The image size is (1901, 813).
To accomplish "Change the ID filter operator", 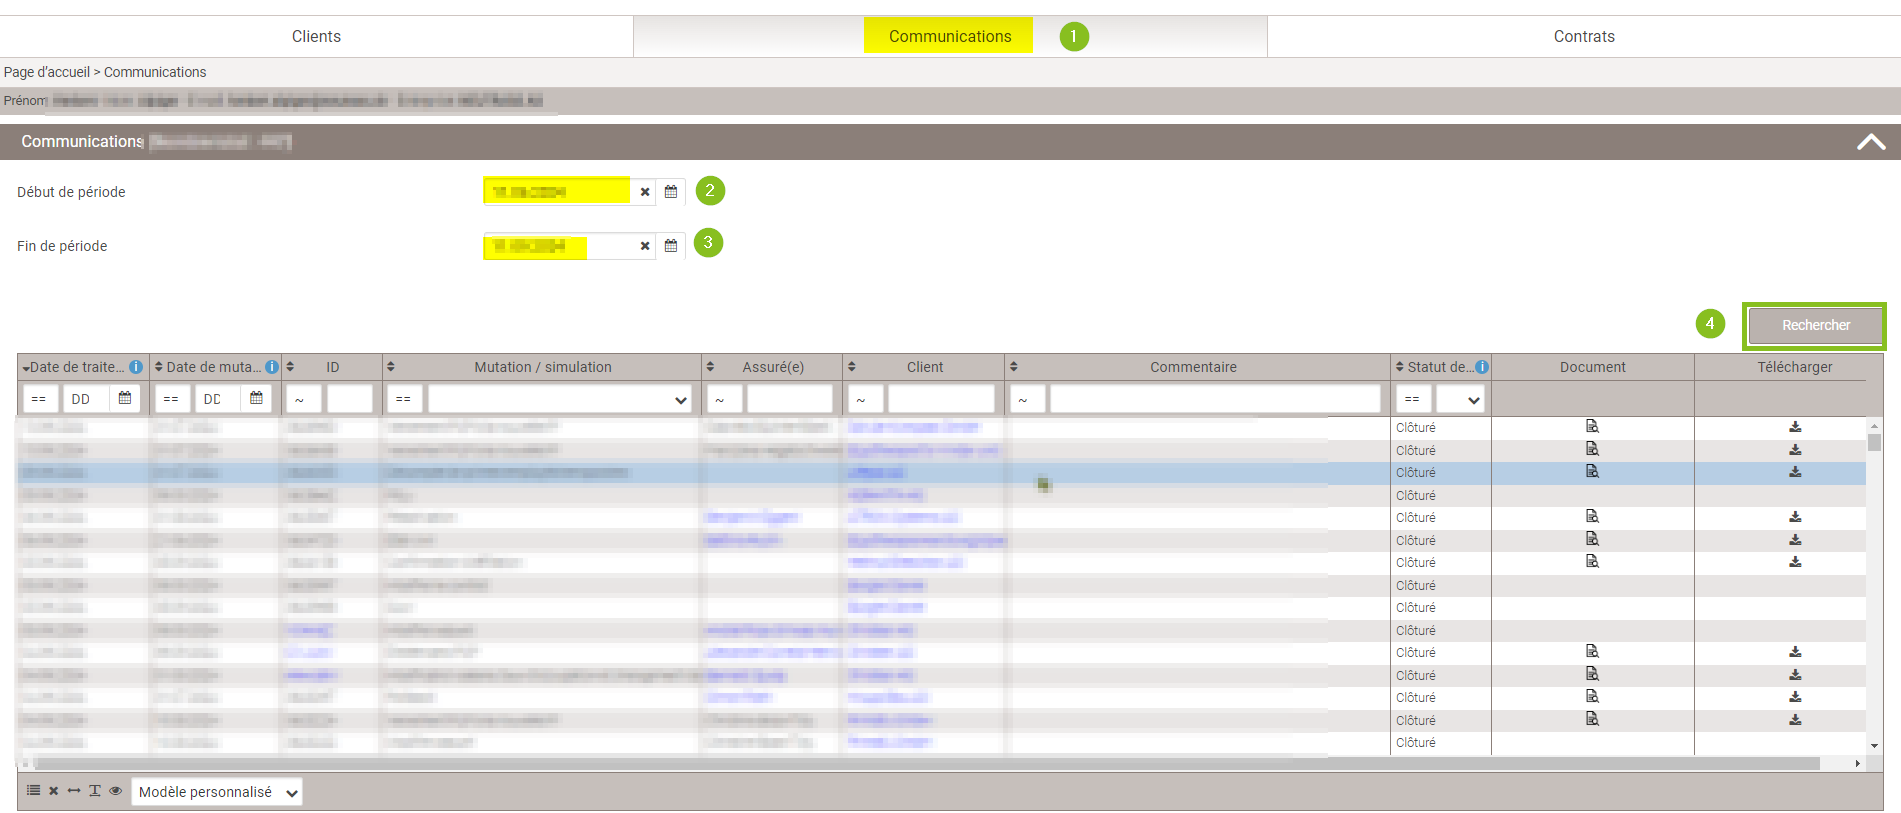I will pos(303,399).
